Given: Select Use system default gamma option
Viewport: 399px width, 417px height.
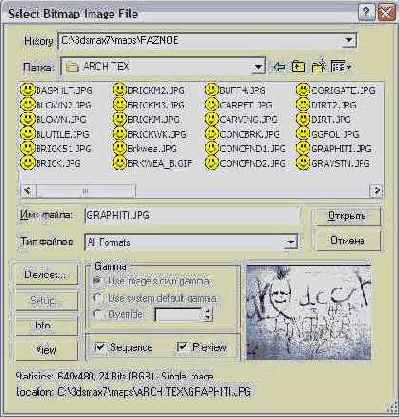Looking at the screenshot, I should coord(98,298).
